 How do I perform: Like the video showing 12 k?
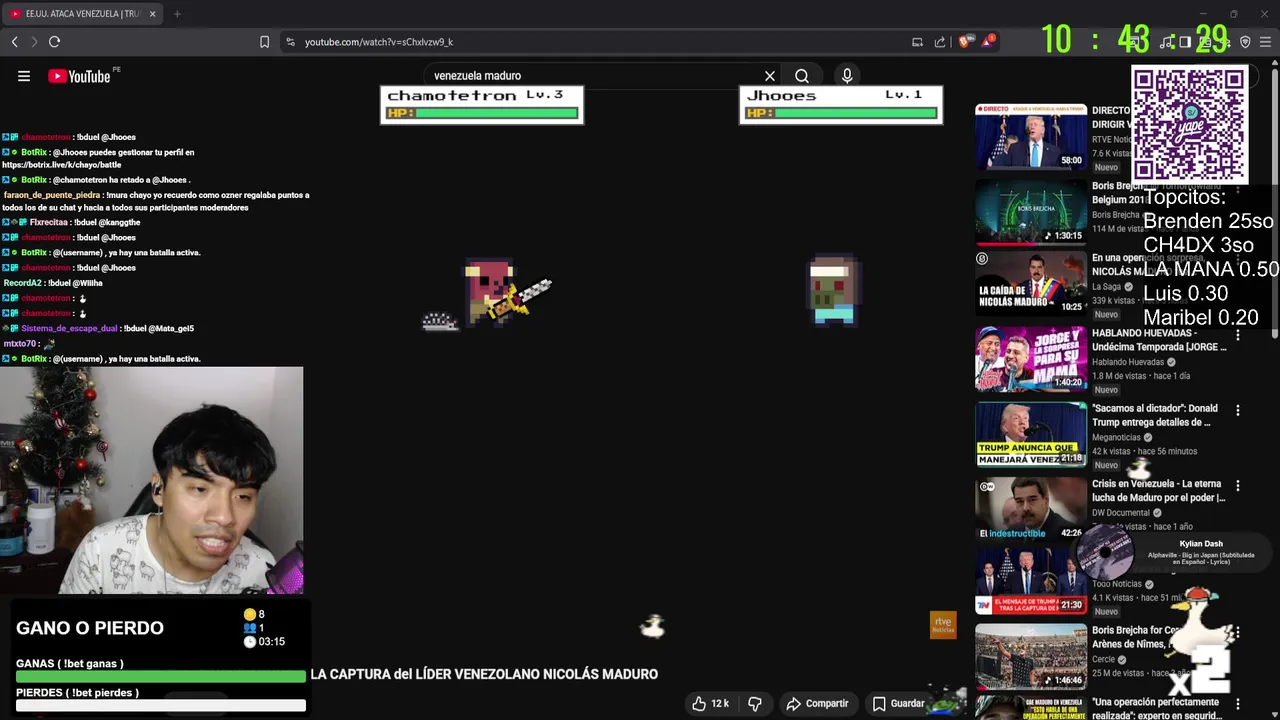[710, 704]
